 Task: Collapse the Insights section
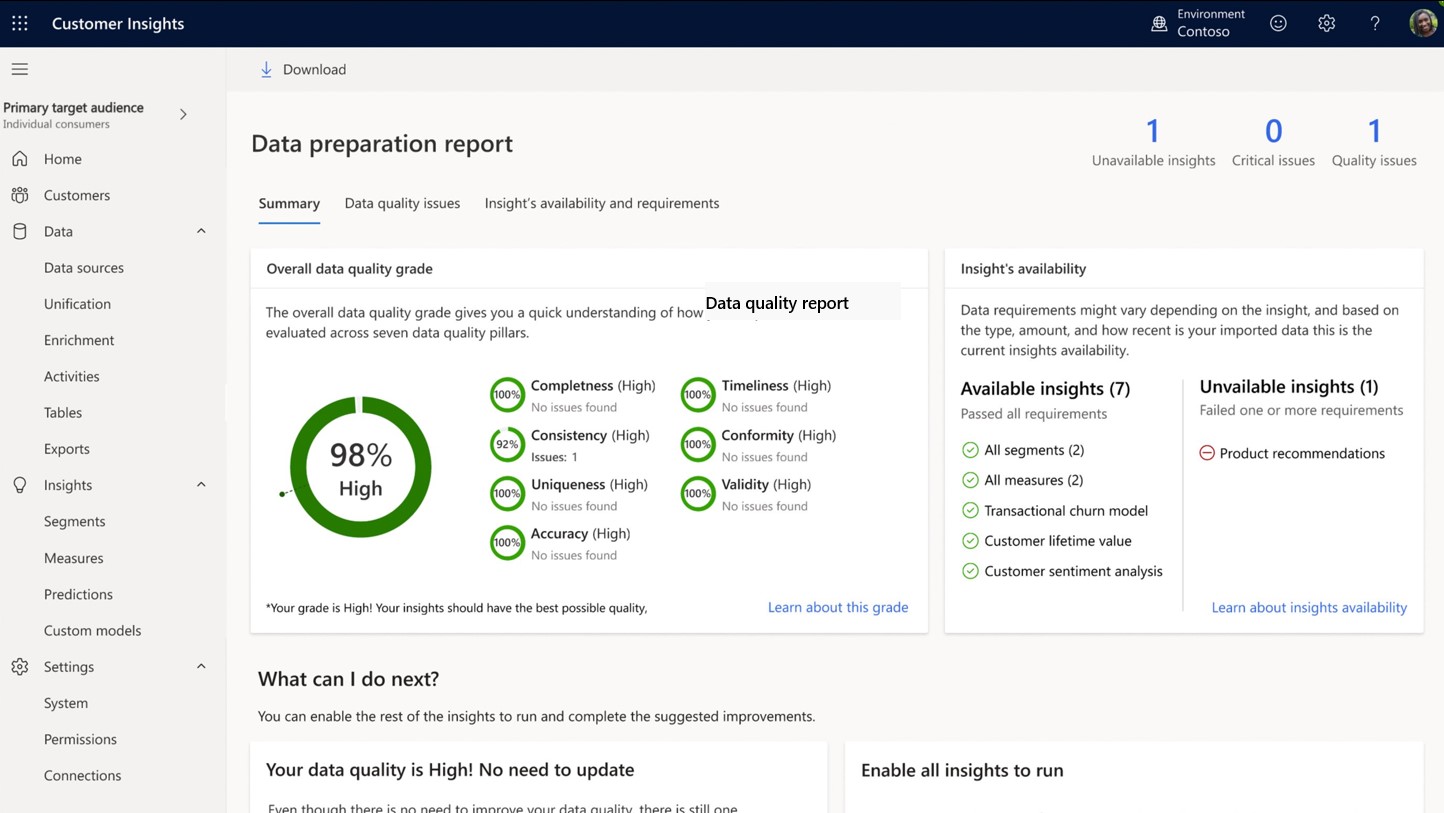click(202, 484)
